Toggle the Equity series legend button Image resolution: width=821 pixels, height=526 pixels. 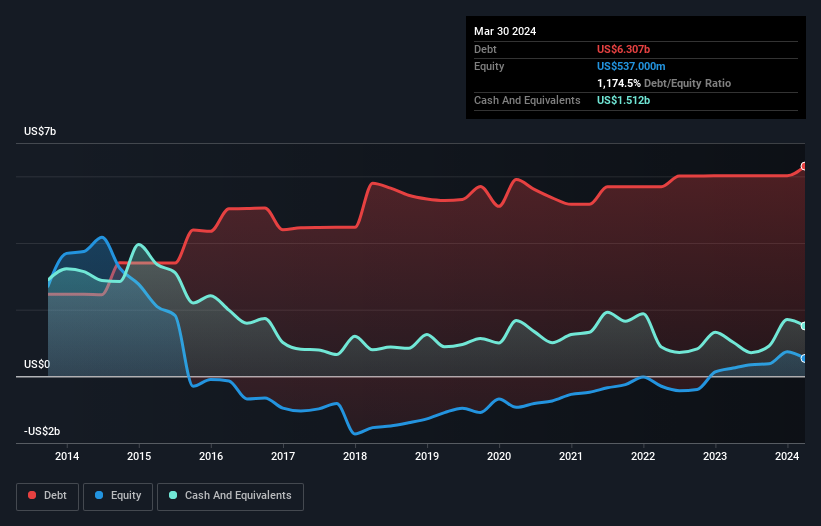tap(118, 496)
